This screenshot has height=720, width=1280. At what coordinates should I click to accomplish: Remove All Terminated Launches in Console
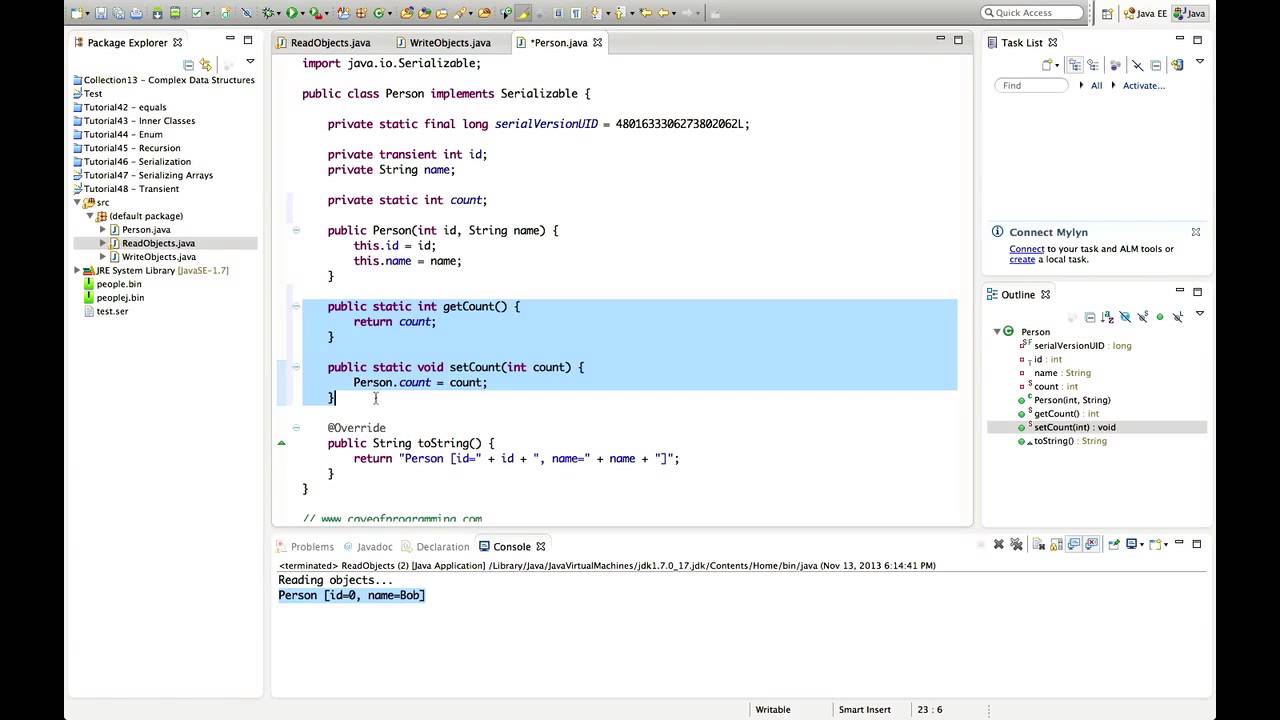(1016, 544)
